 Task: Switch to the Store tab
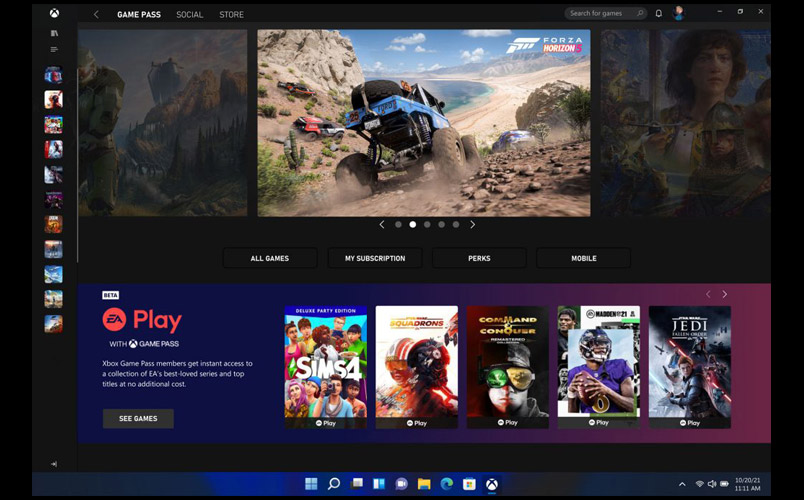(231, 15)
